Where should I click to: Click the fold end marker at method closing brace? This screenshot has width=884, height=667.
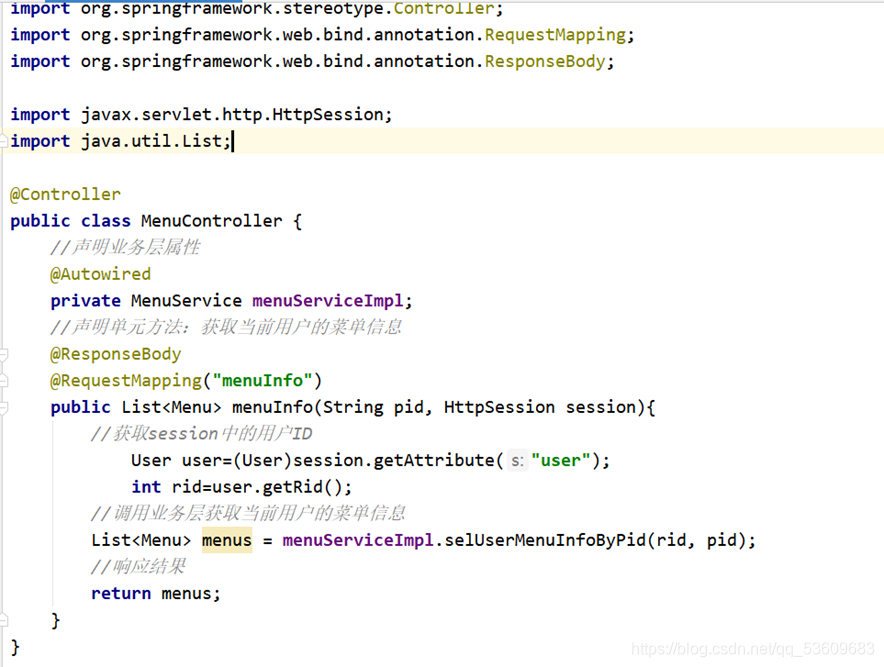[x=3, y=620]
